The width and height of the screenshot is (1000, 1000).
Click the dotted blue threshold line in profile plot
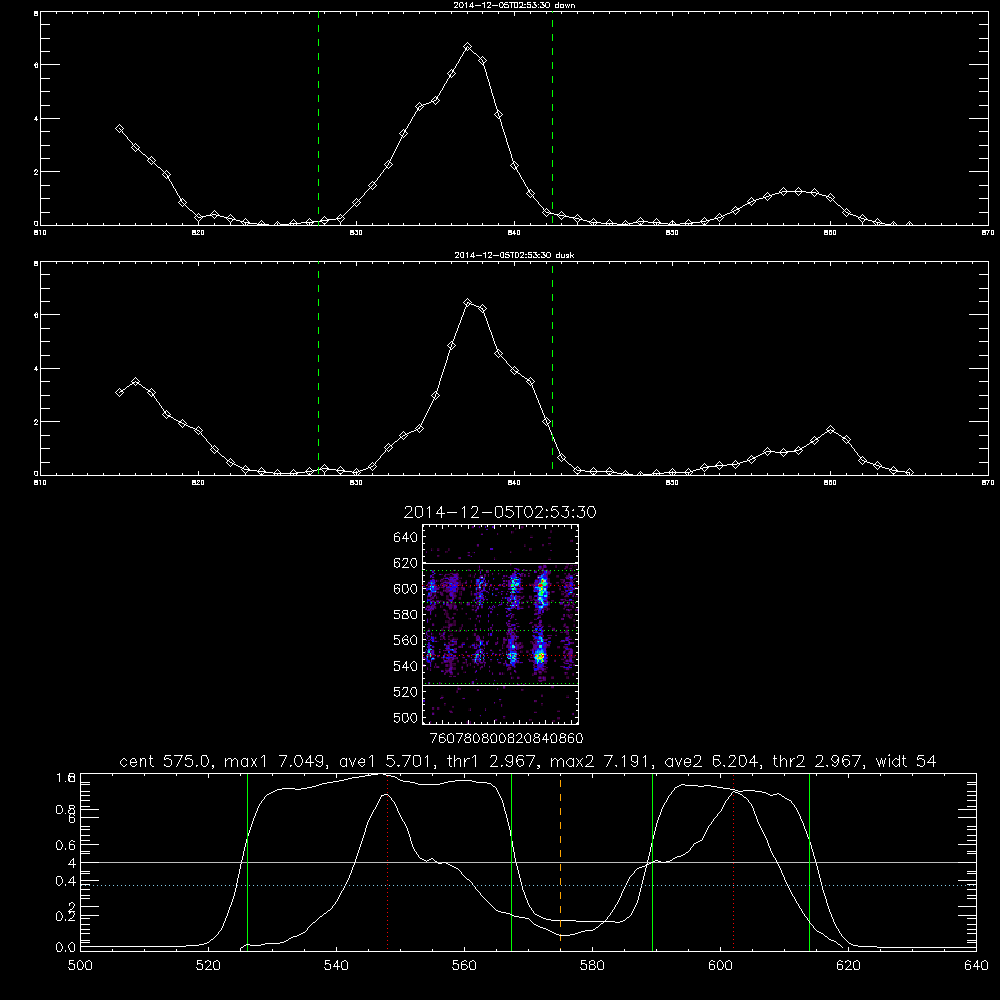(528, 885)
